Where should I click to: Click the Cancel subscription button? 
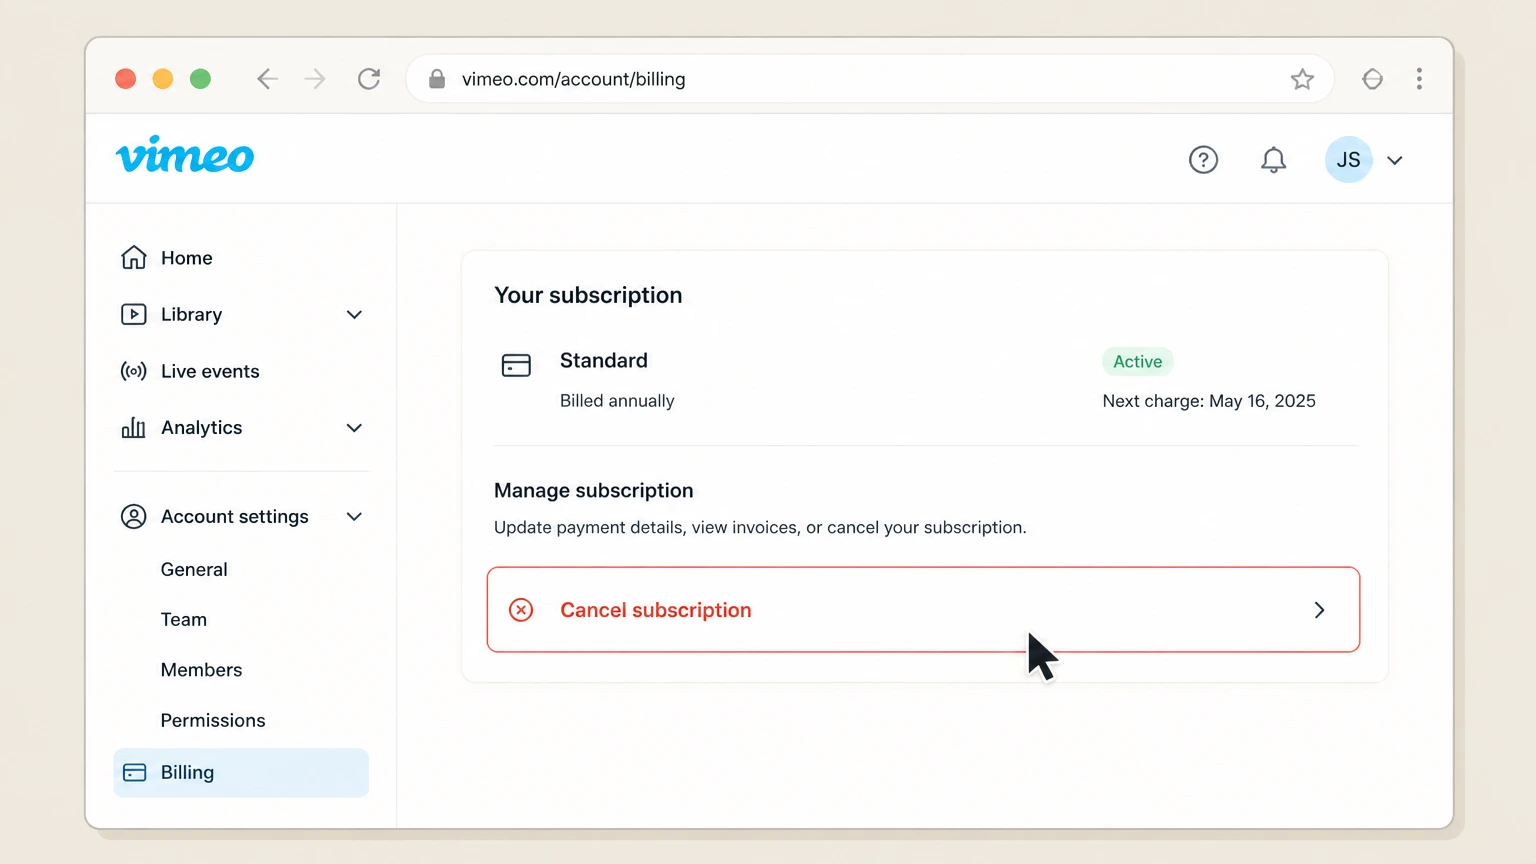point(923,610)
